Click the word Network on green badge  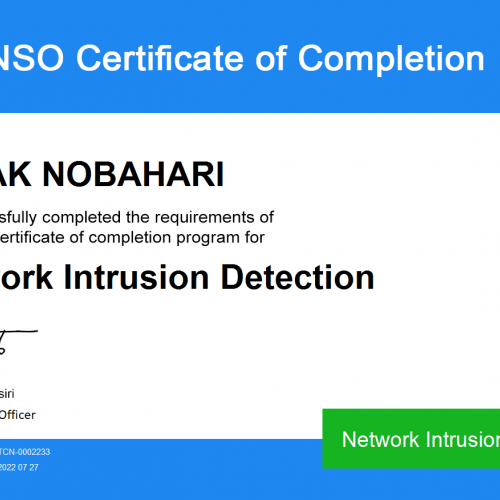tap(380, 439)
